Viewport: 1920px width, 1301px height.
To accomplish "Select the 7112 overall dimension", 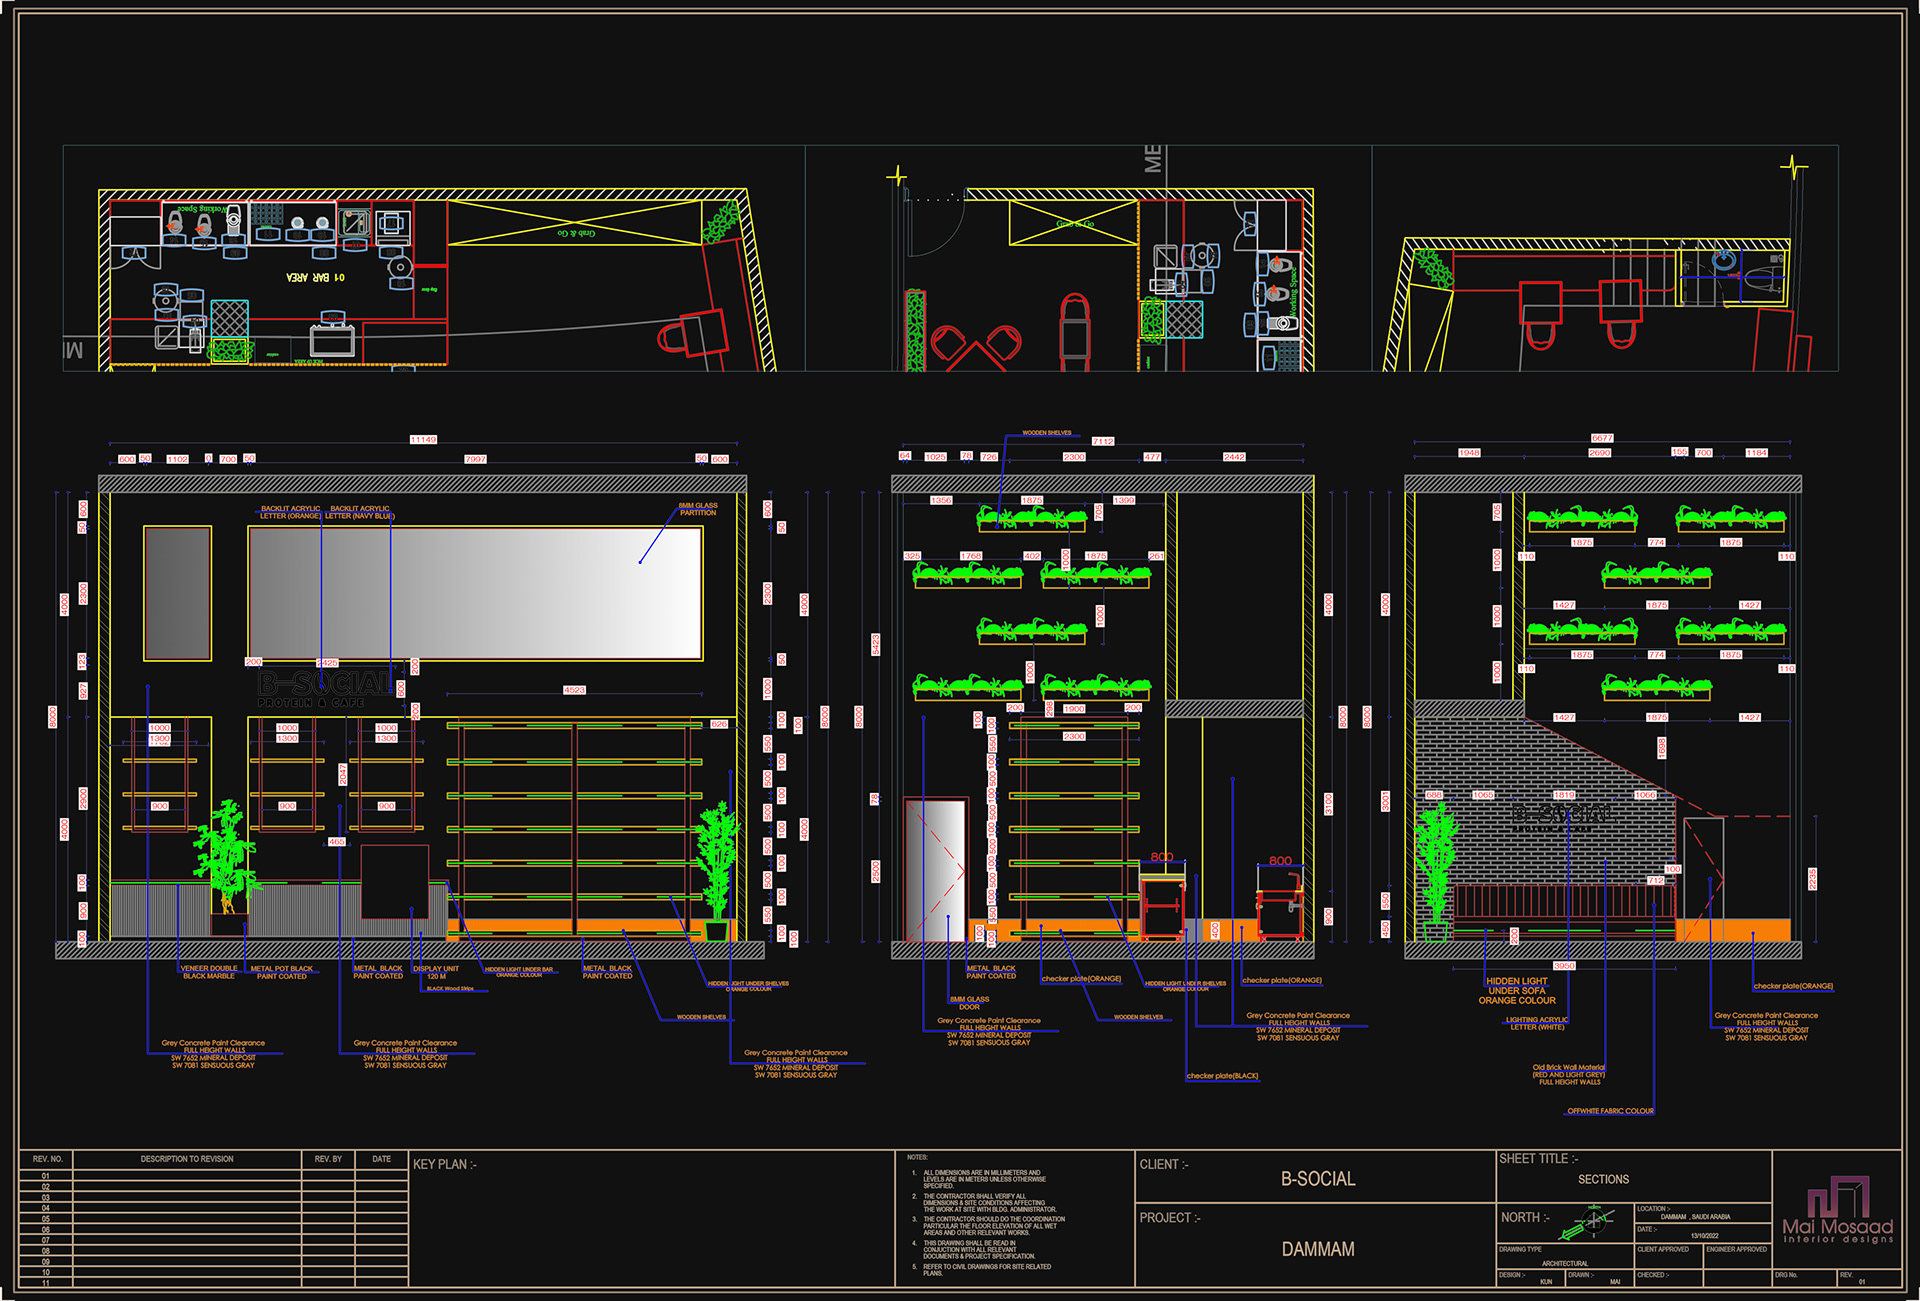I will [1103, 441].
